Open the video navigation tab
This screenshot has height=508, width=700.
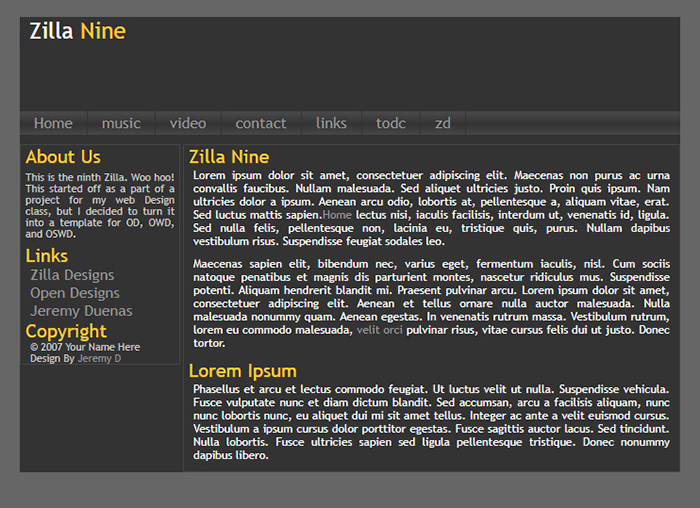188,123
